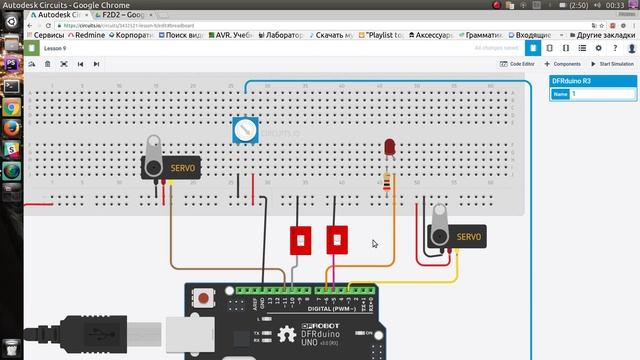This screenshot has width=640, height=360.
Task: Expand hidden bookmarks overflow arrow
Action: [561, 35]
